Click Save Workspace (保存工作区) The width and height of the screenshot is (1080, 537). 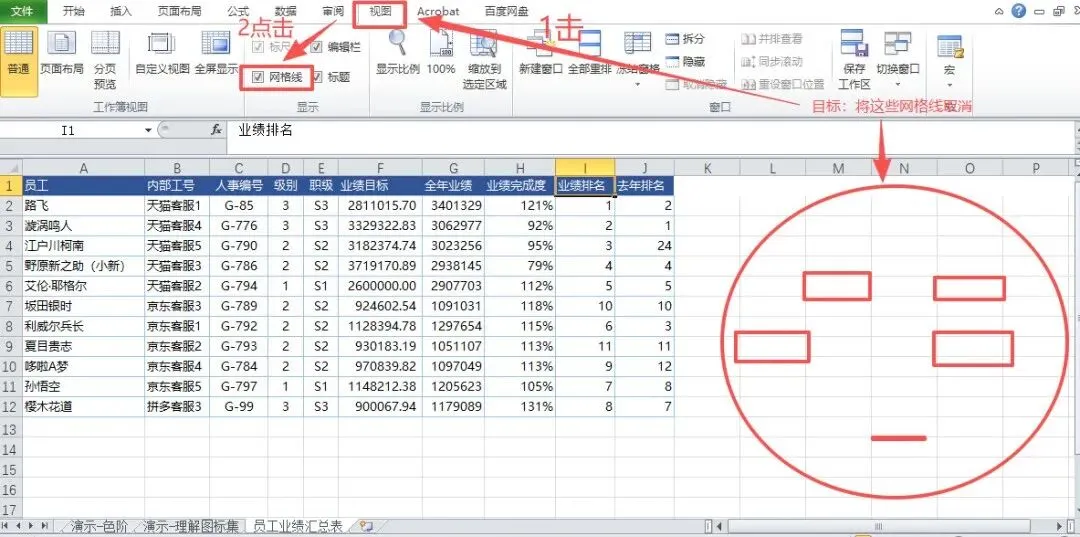click(854, 61)
